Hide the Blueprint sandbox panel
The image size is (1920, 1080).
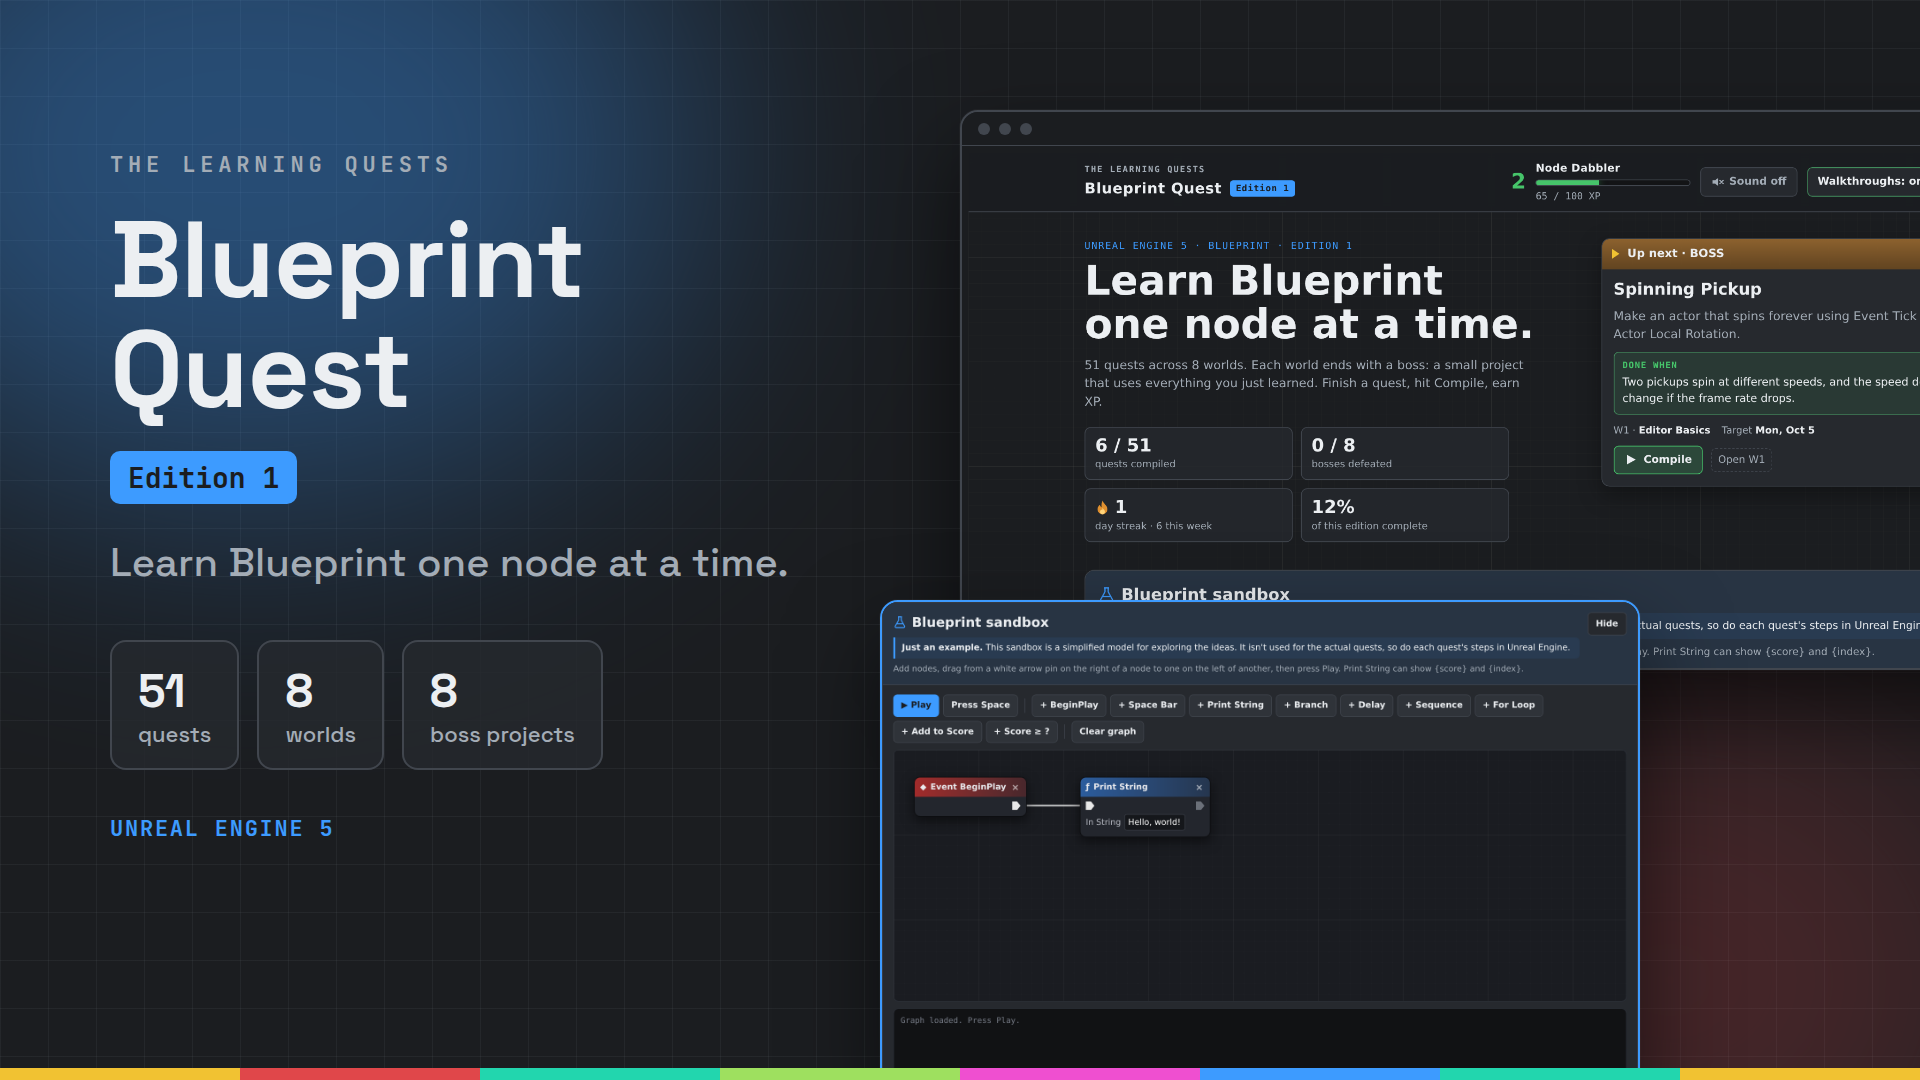tap(1607, 623)
